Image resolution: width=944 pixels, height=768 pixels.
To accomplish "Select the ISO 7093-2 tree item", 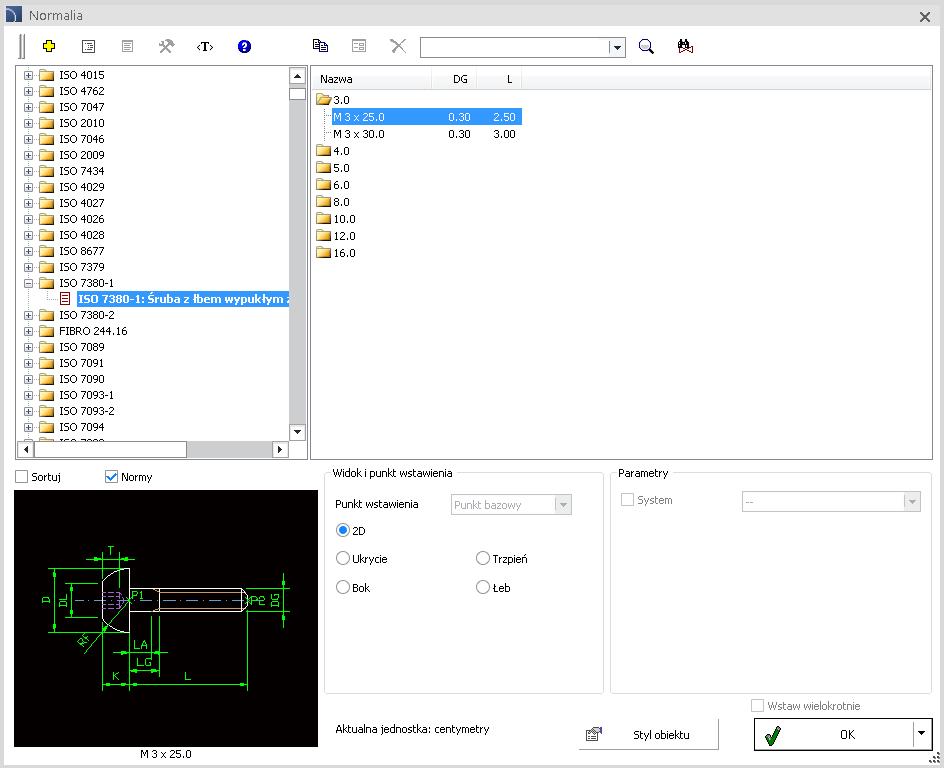I will point(87,411).
